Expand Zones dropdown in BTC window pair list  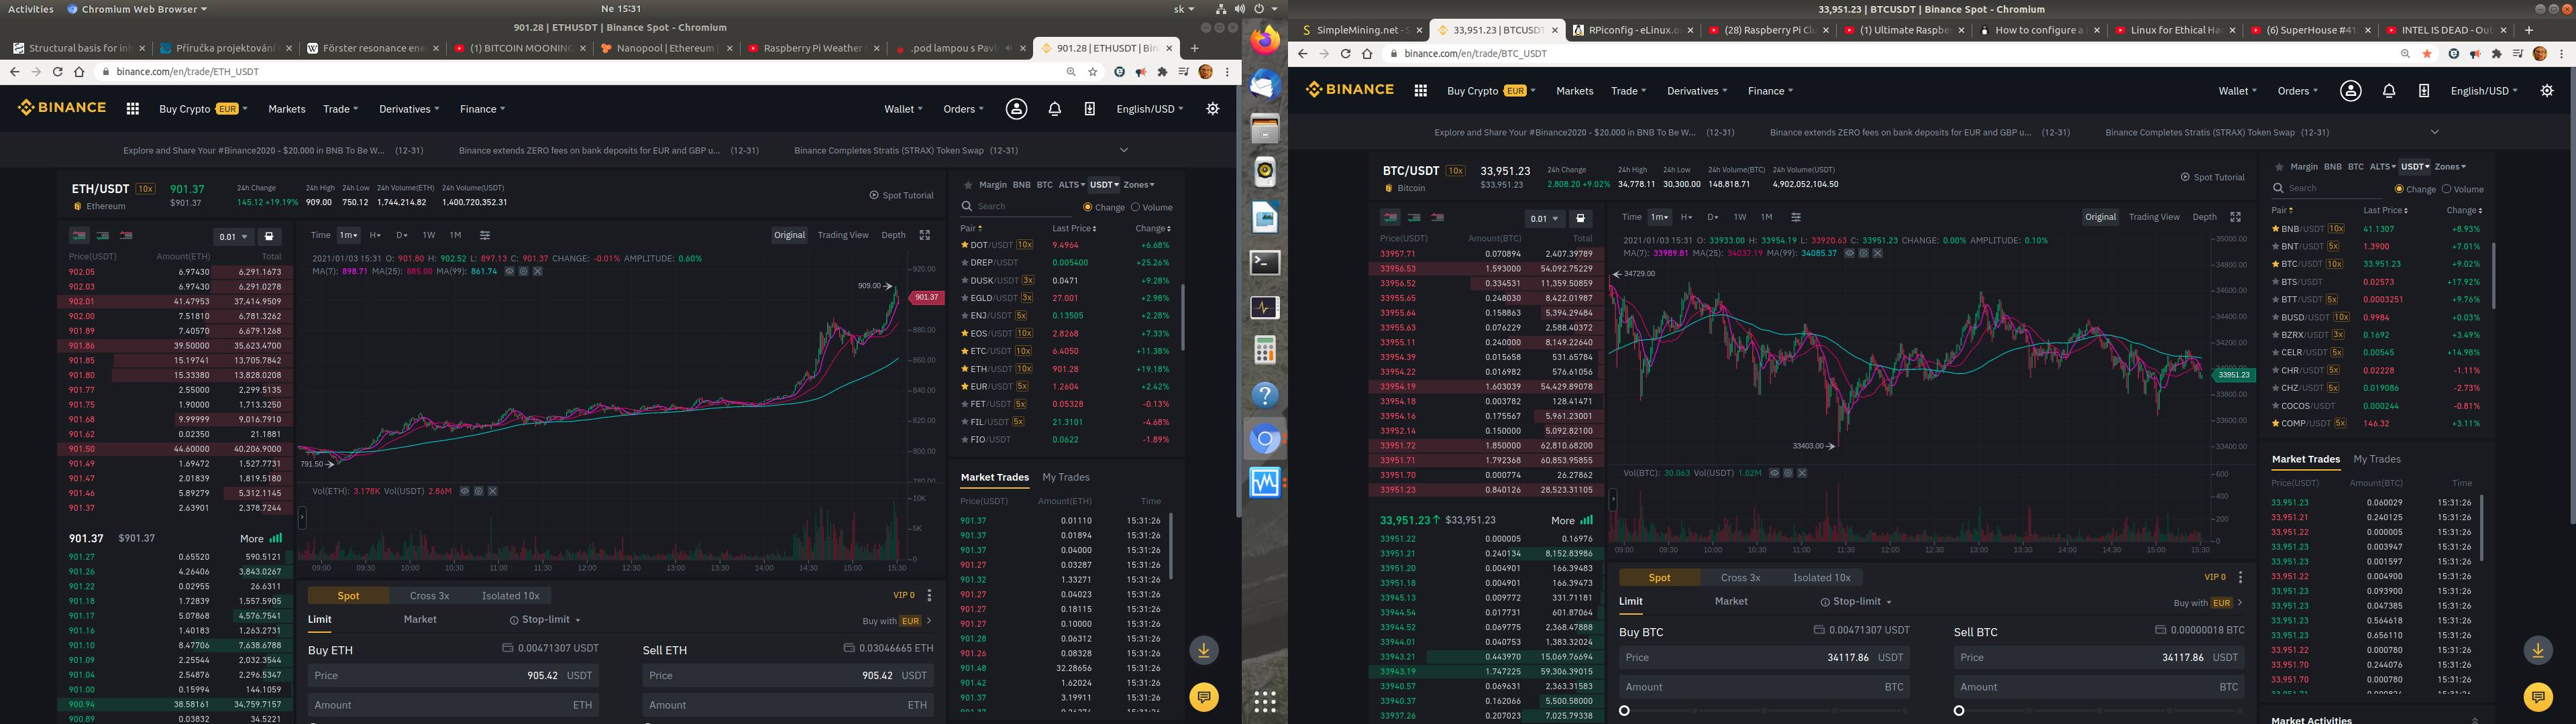pyautogui.click(x=2450, y=167)
